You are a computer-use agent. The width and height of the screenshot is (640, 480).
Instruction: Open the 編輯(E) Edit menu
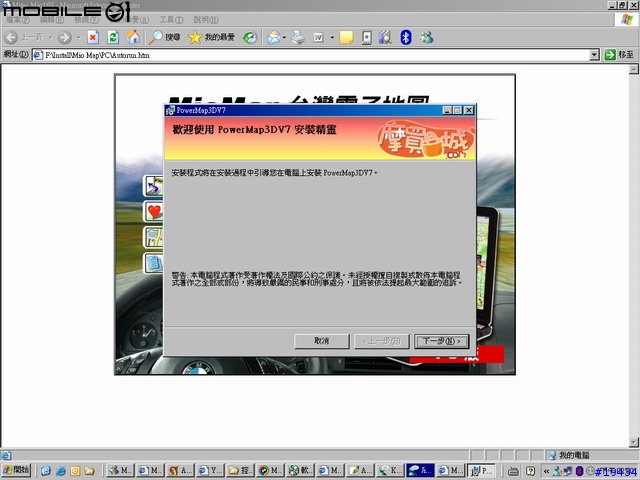click(x=51, y=20)
